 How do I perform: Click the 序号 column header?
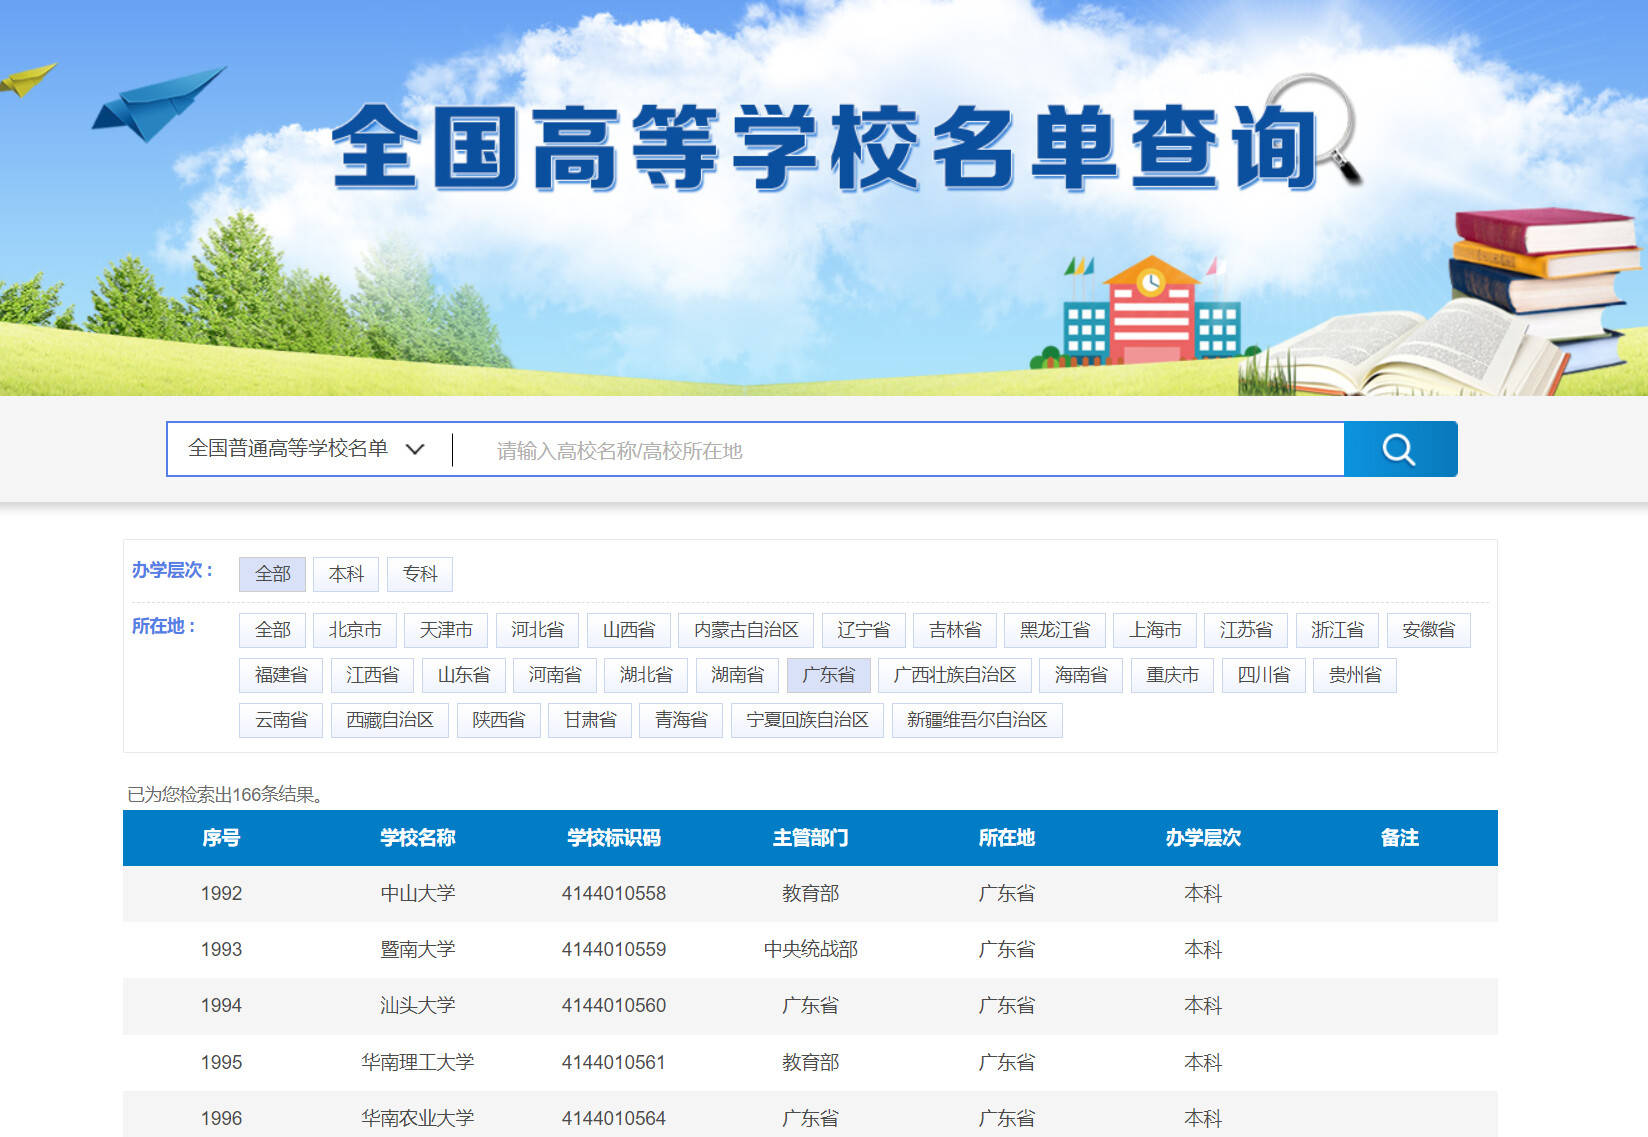(221, 838)
